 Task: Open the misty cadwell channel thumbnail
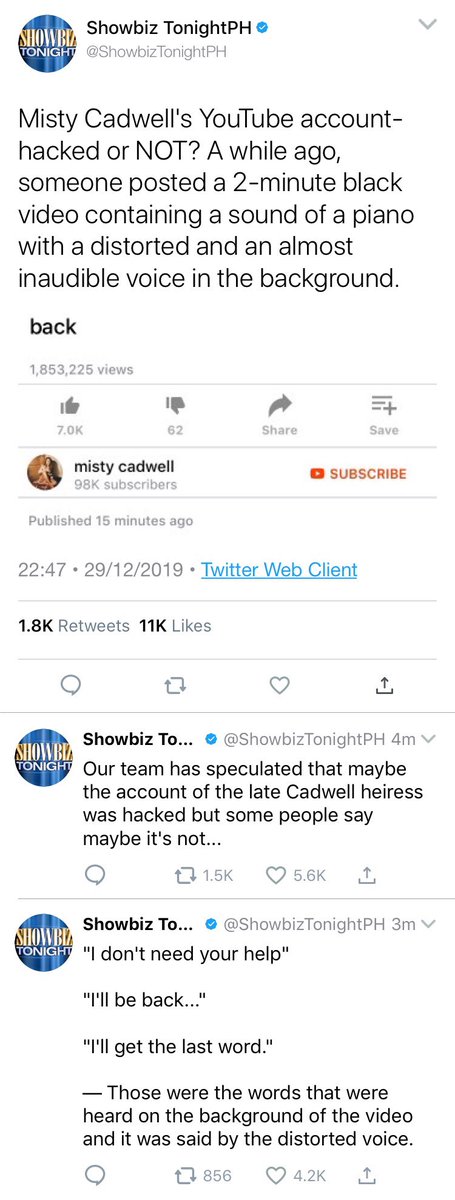[x=46, y=473]
